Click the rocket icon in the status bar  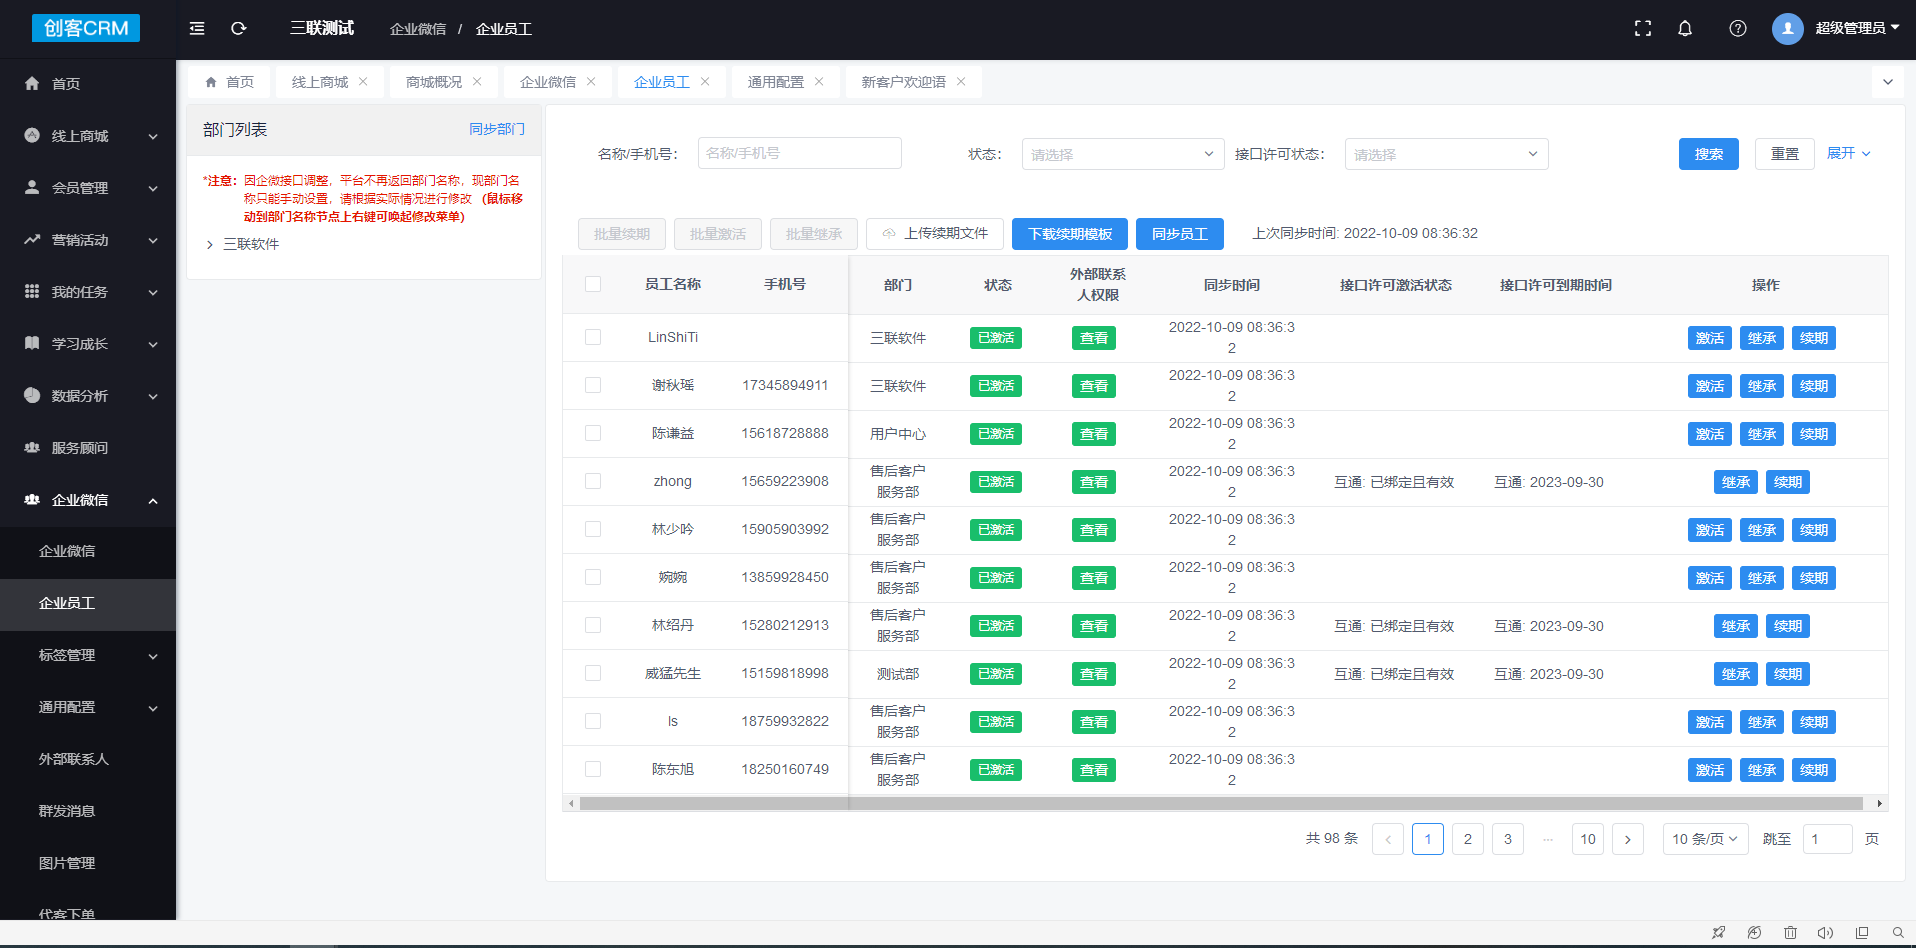point(1718,933)
